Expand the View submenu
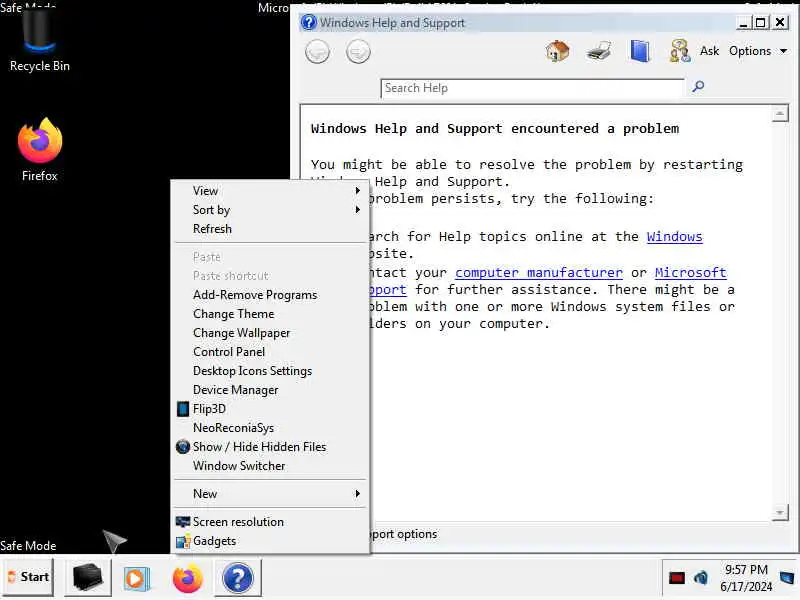 coord(270,191)
